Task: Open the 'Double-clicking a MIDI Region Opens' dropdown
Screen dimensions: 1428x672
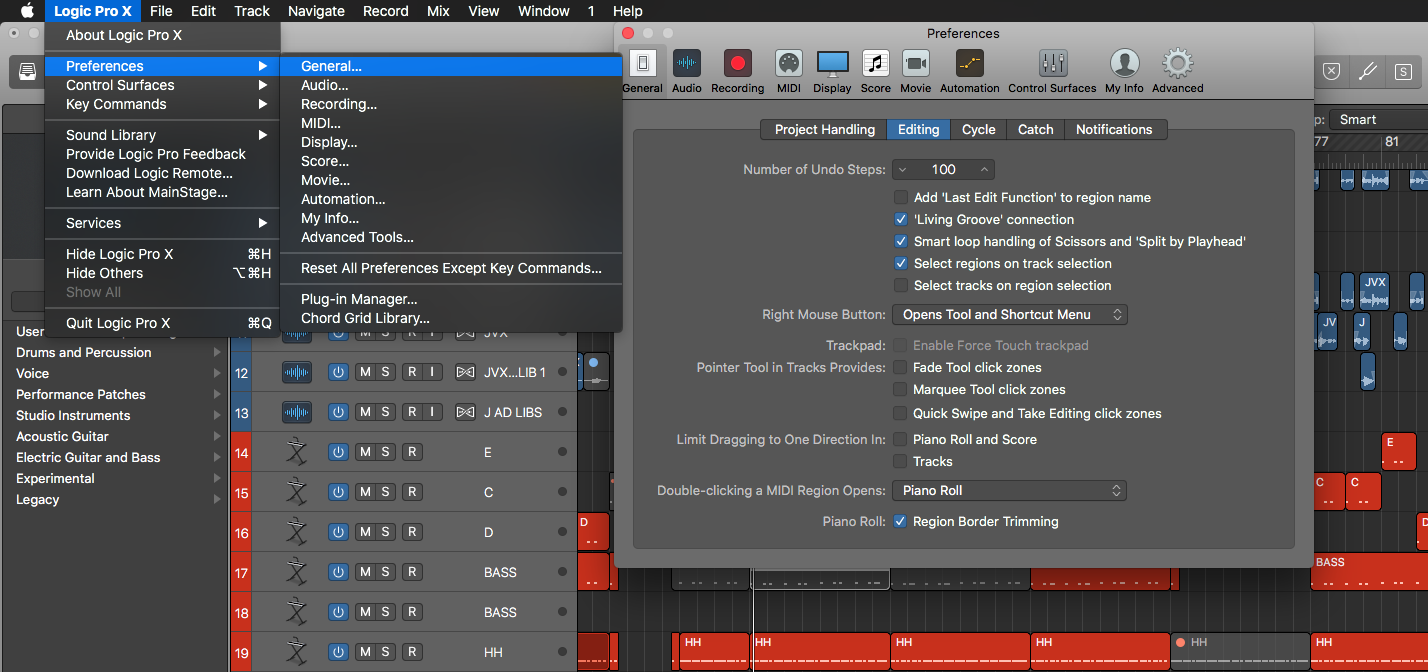Action: [1009, 490]
